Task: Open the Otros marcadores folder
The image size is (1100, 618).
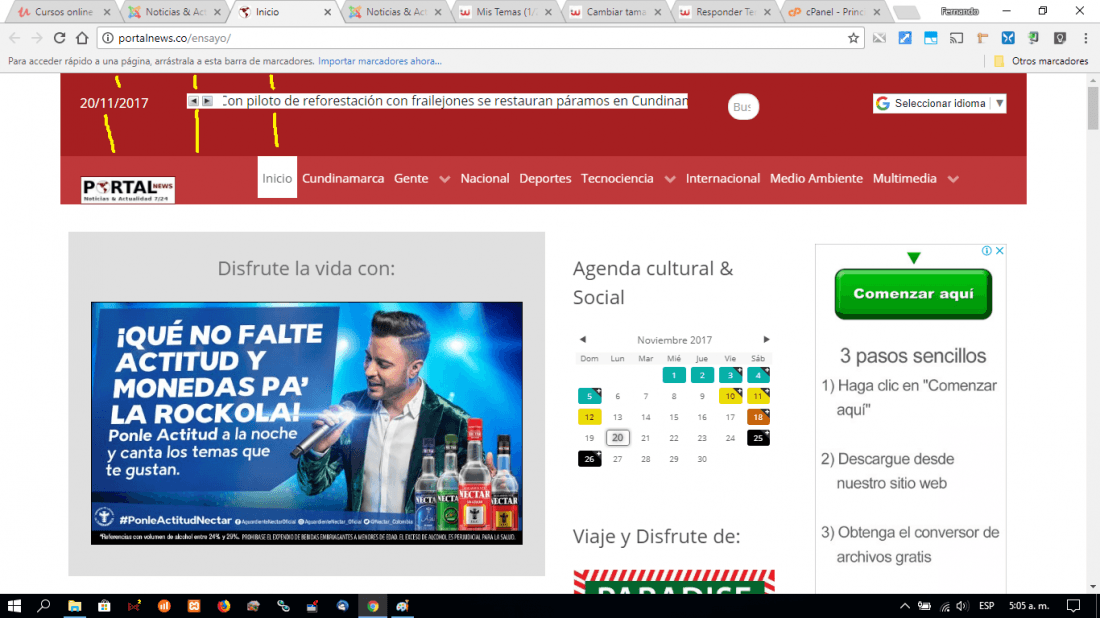Action: [x=1042, y=61]
